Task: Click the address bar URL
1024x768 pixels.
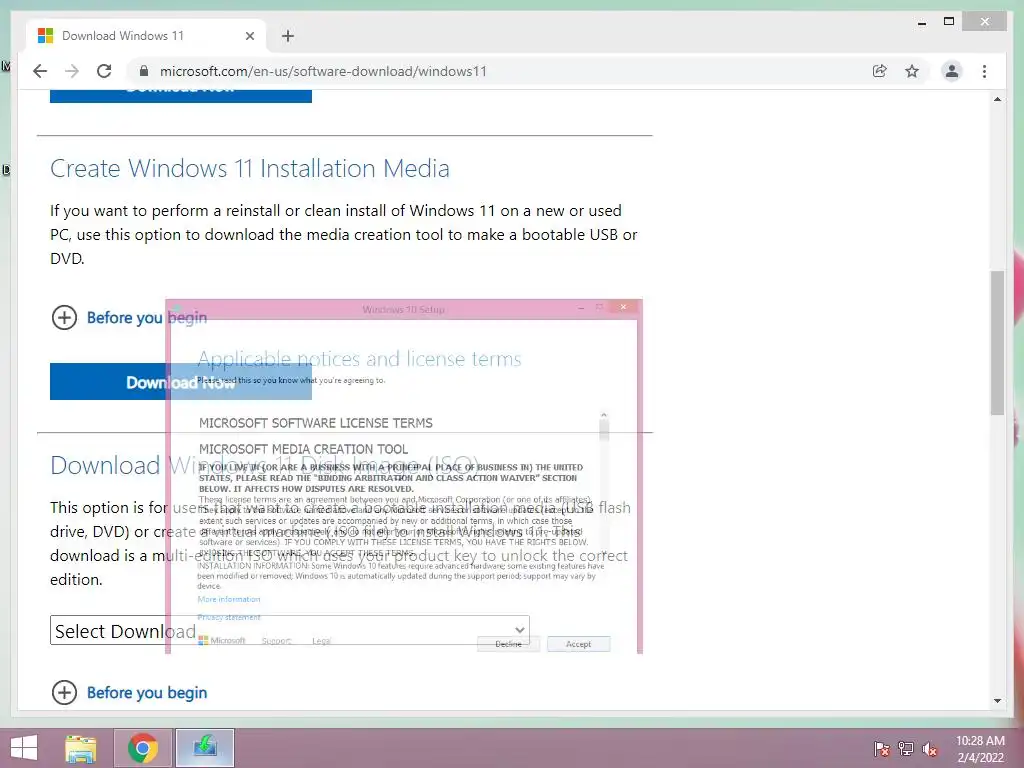Action: click(323, 71)
